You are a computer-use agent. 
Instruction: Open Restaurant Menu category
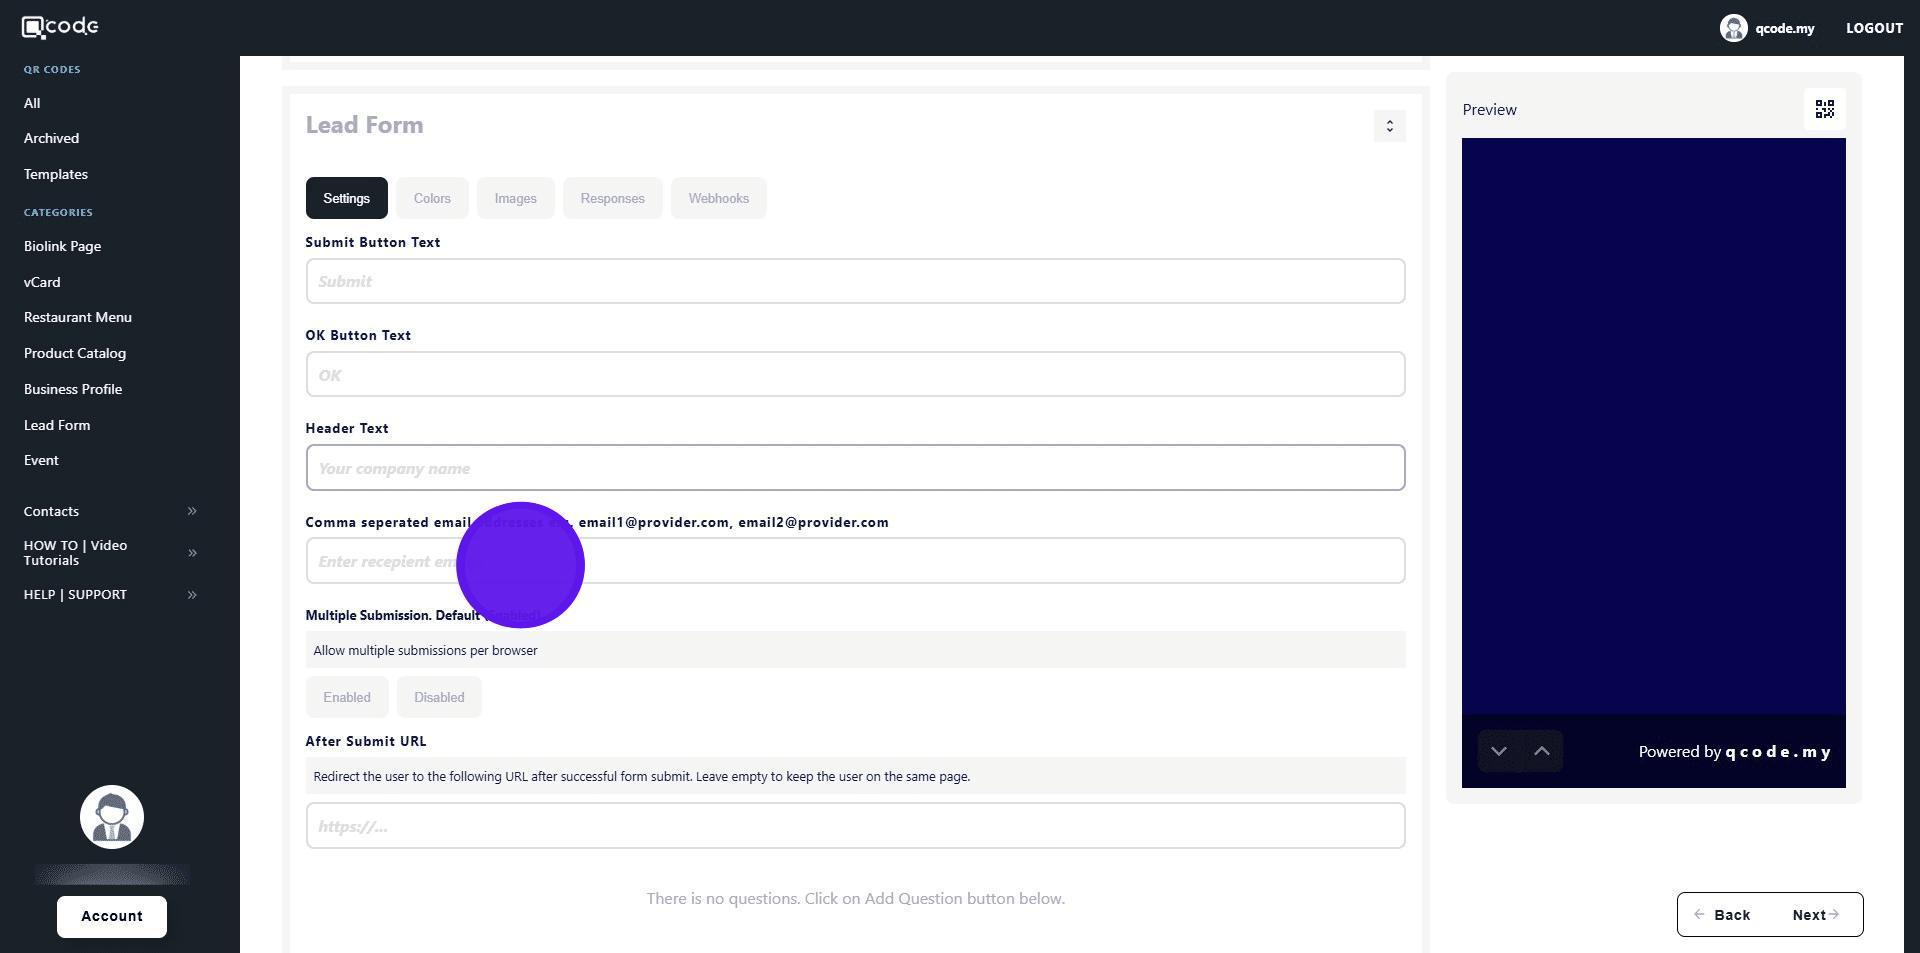pyautogui.click(x=78, y=317)
